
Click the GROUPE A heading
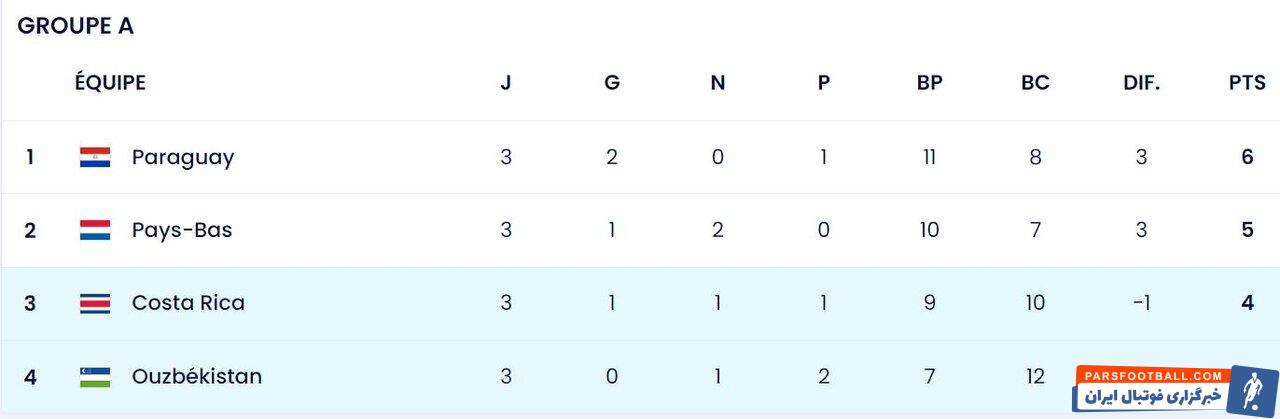75,27
